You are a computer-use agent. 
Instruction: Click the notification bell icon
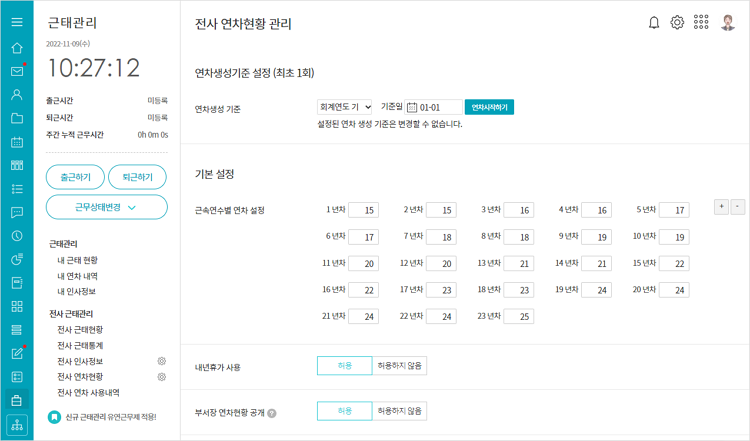pos(654,22)
